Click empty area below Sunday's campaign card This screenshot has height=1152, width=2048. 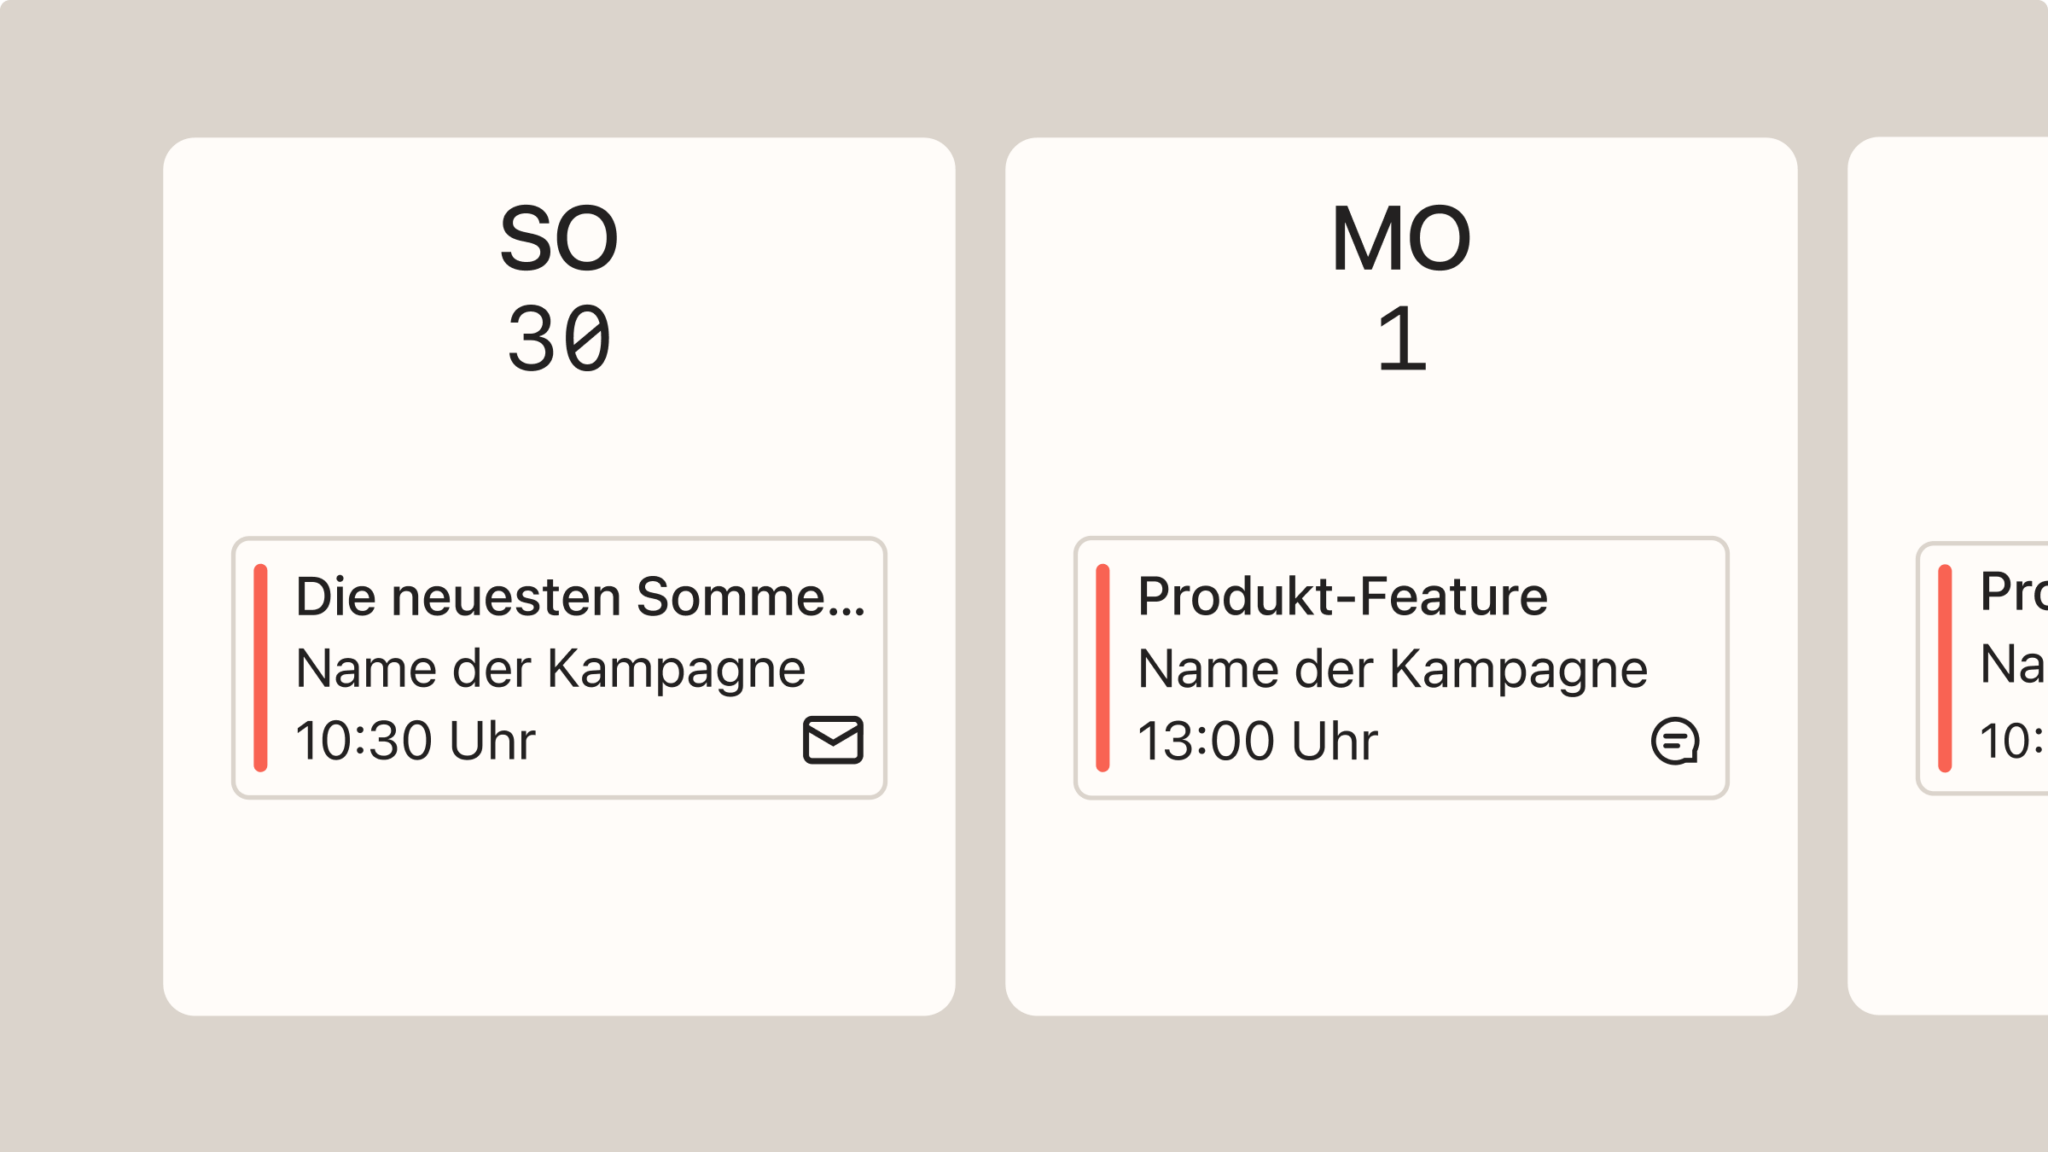click(x=559, y=905)
